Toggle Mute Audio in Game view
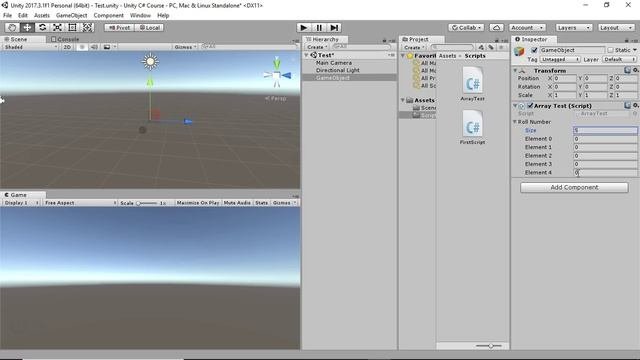Image resolution: width=640 pixels, height=360 pixels. click(x=237, y=202)
